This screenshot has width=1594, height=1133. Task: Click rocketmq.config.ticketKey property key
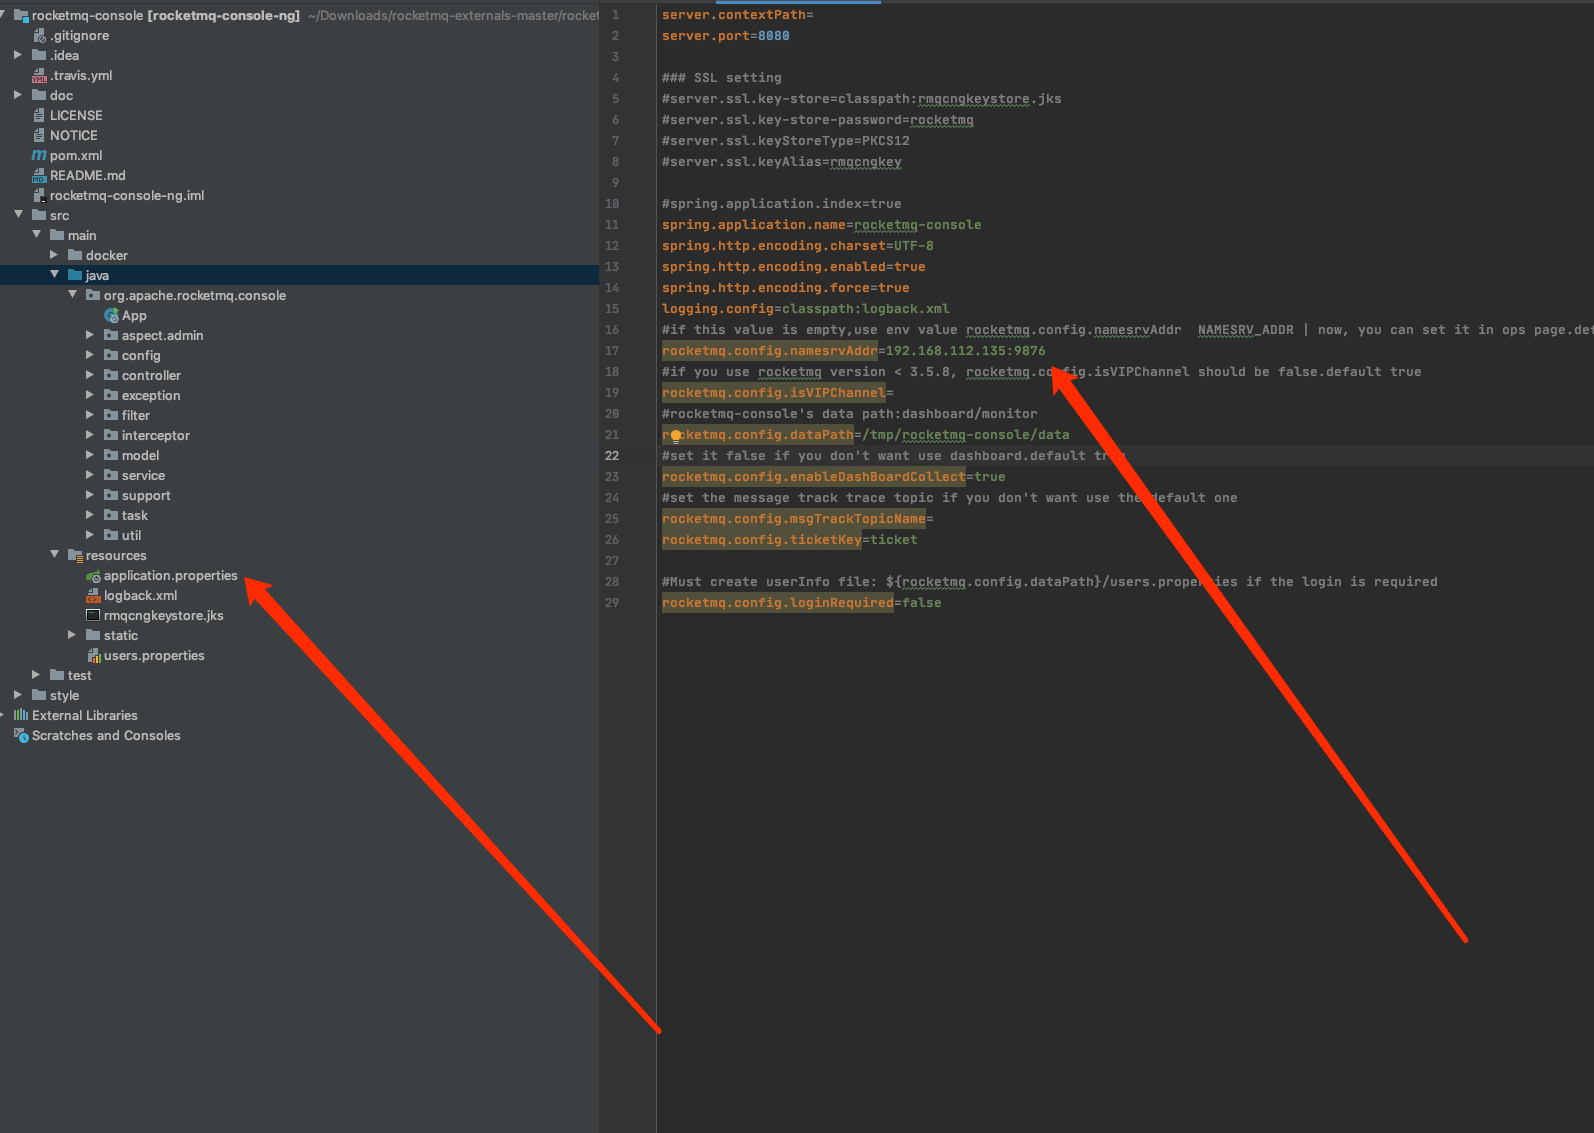tap(762, 540)
